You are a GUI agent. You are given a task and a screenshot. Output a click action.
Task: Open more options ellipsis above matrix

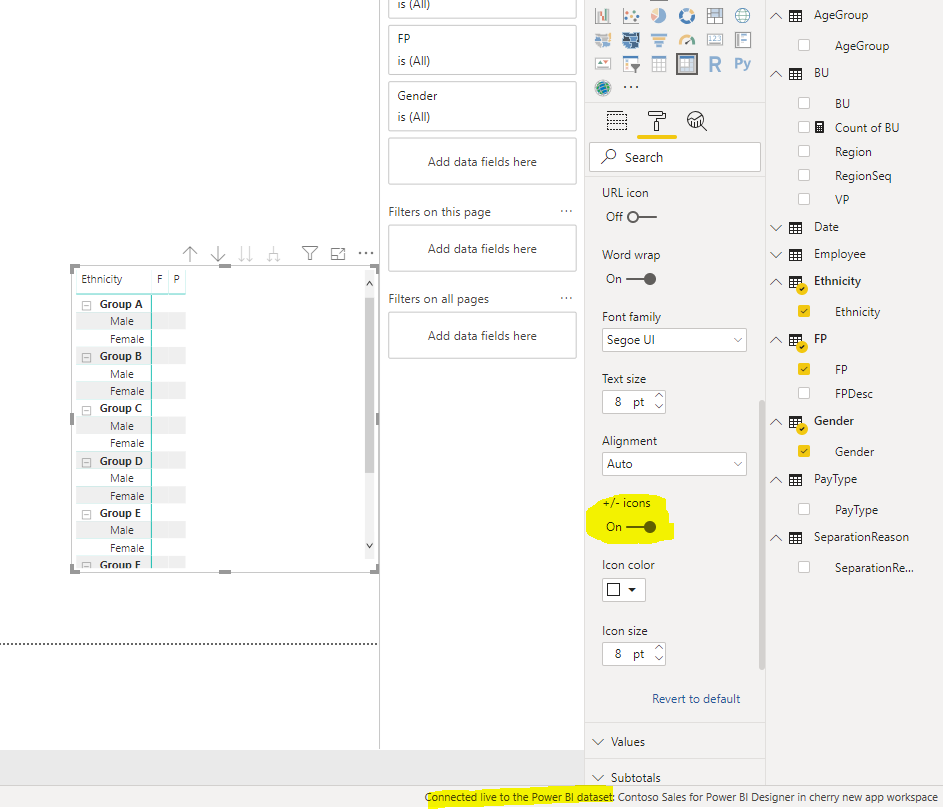click(x=366, y=253)
